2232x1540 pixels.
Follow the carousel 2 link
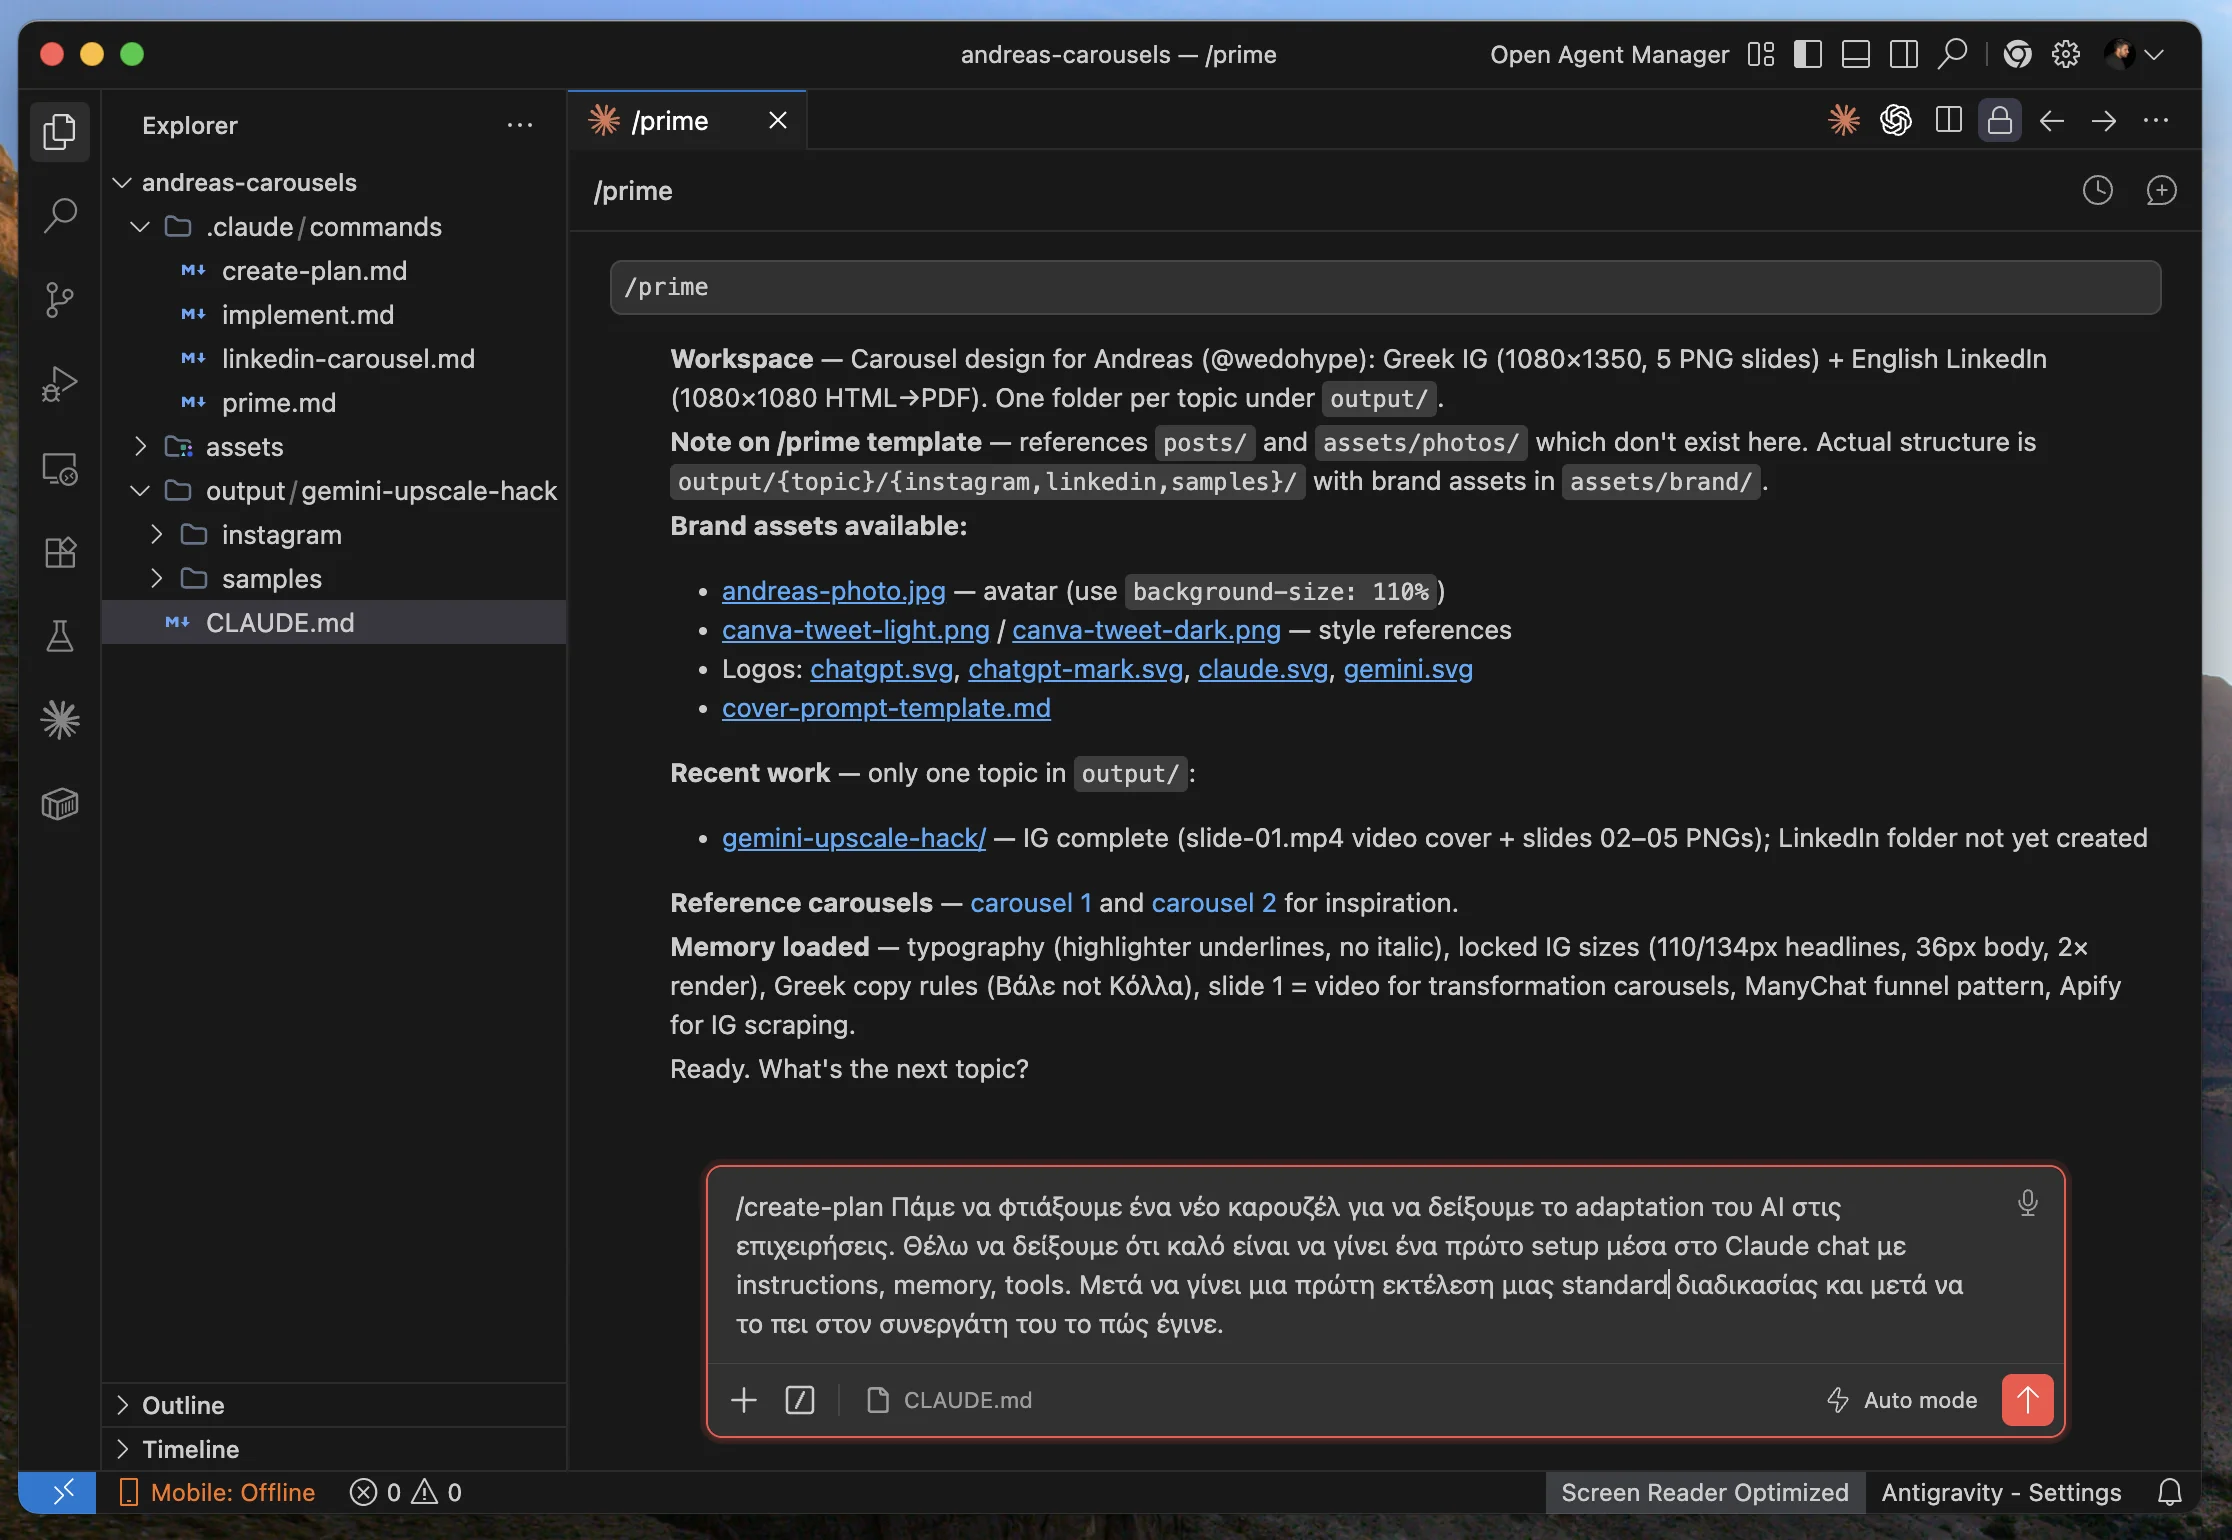[1214, 903]
